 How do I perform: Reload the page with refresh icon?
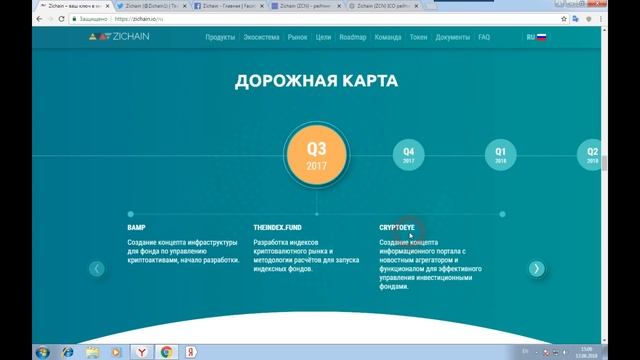coord(62,19)
